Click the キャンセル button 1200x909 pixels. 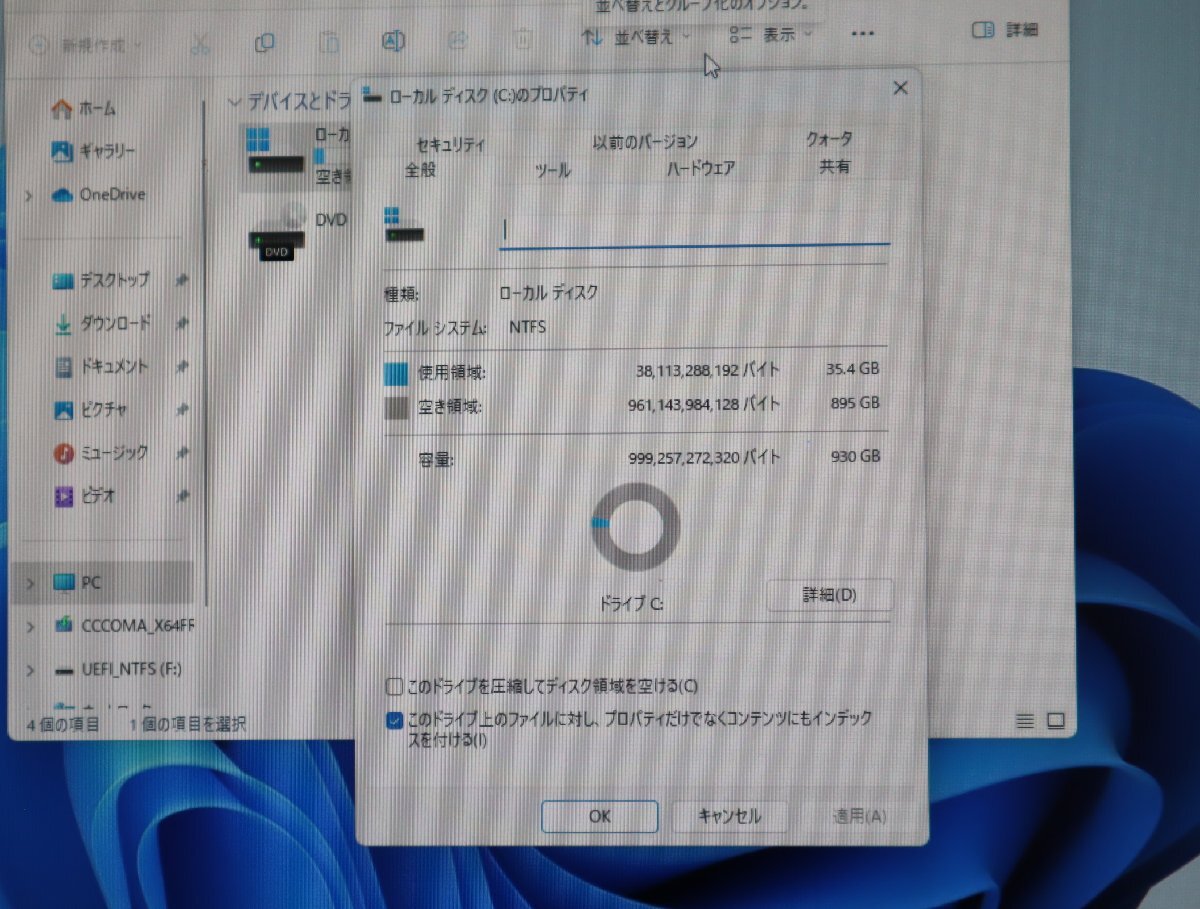pyautogui.click(x=729, y=816)
